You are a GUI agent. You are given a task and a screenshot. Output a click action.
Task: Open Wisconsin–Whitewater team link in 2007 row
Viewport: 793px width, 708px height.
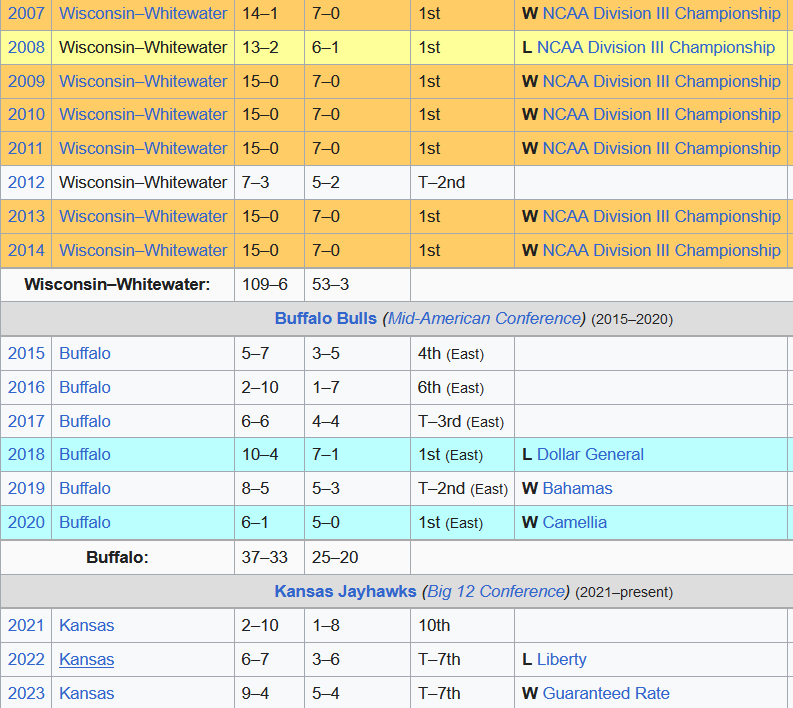coord(143,13)
